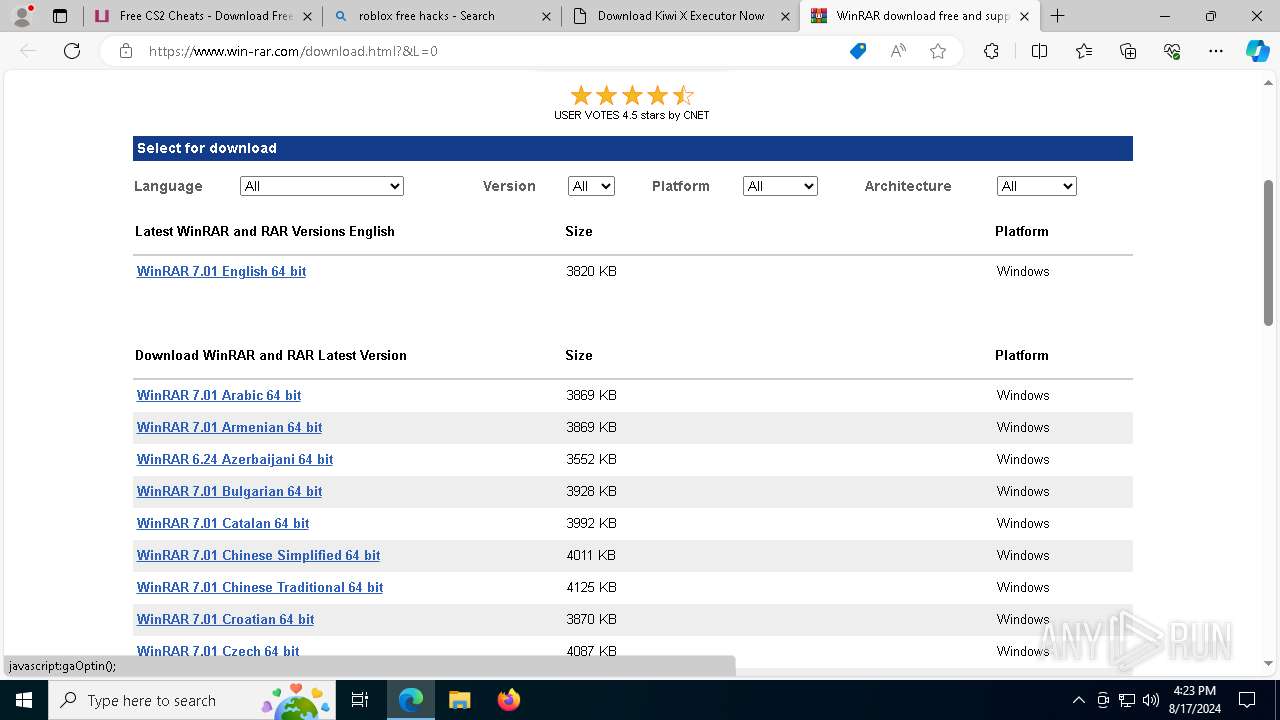This screenshot has height=720, width=1280.
Task: Launch Firefox from the taskbar
Action: click(x=508, y=700)
